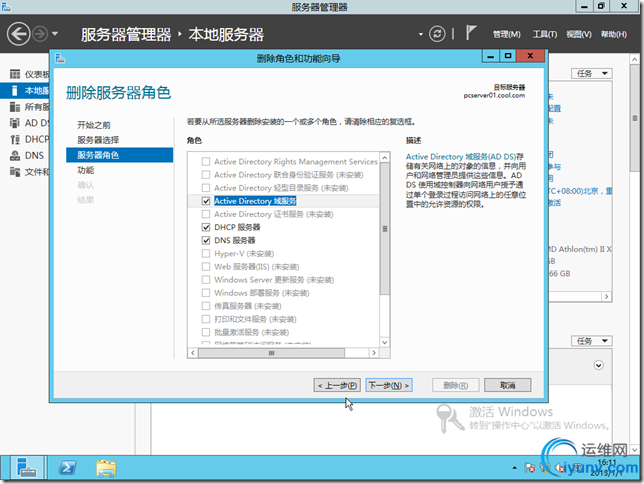This screenshot has height=484, width=644.
Task: Toggle Active Directory 轻型目录服务 checkbox
Action: pos(206,188)
